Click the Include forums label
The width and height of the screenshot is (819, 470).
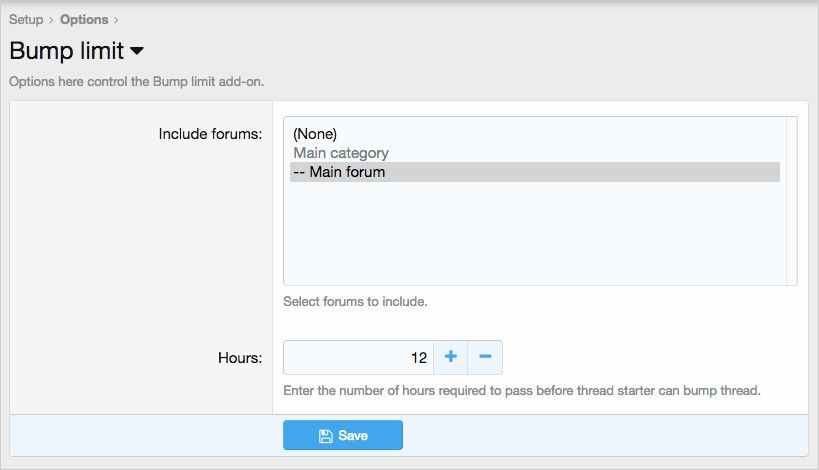pos(210,134)
